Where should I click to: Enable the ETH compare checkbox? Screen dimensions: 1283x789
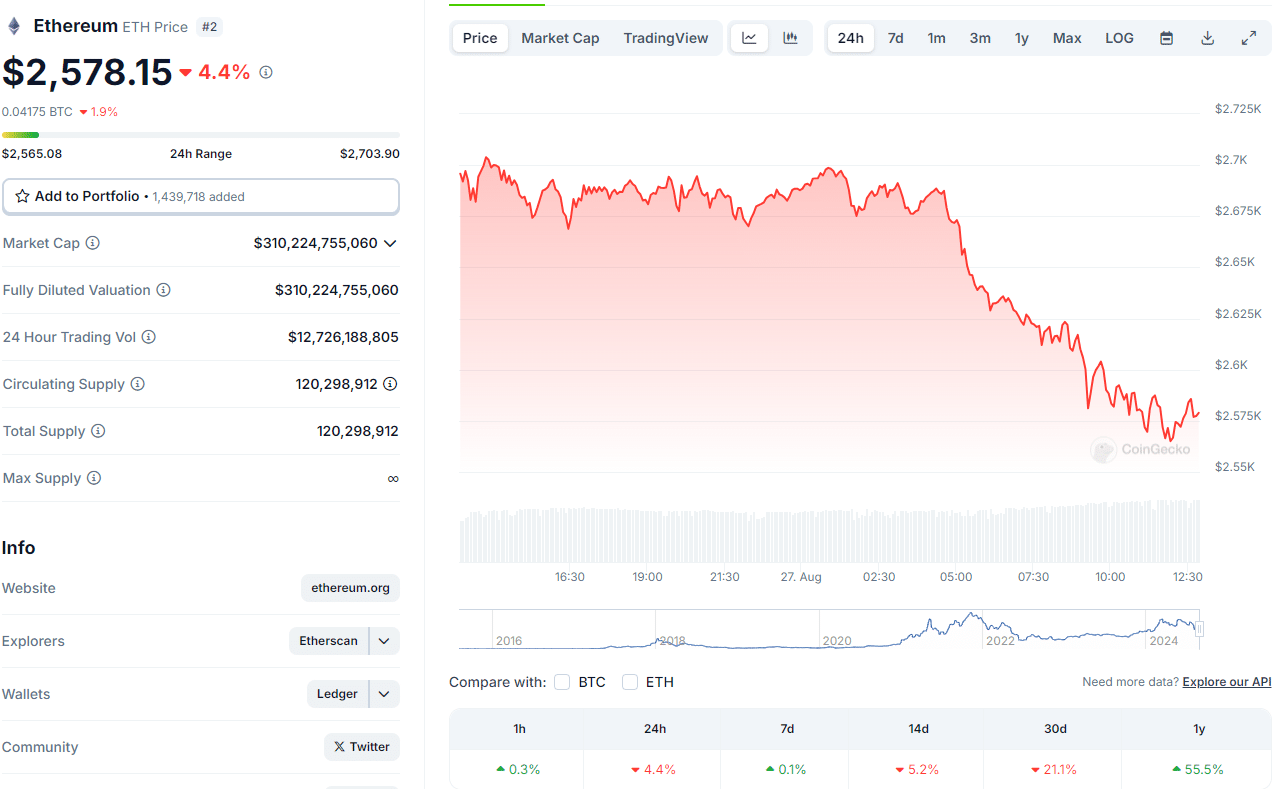(630, 682)
